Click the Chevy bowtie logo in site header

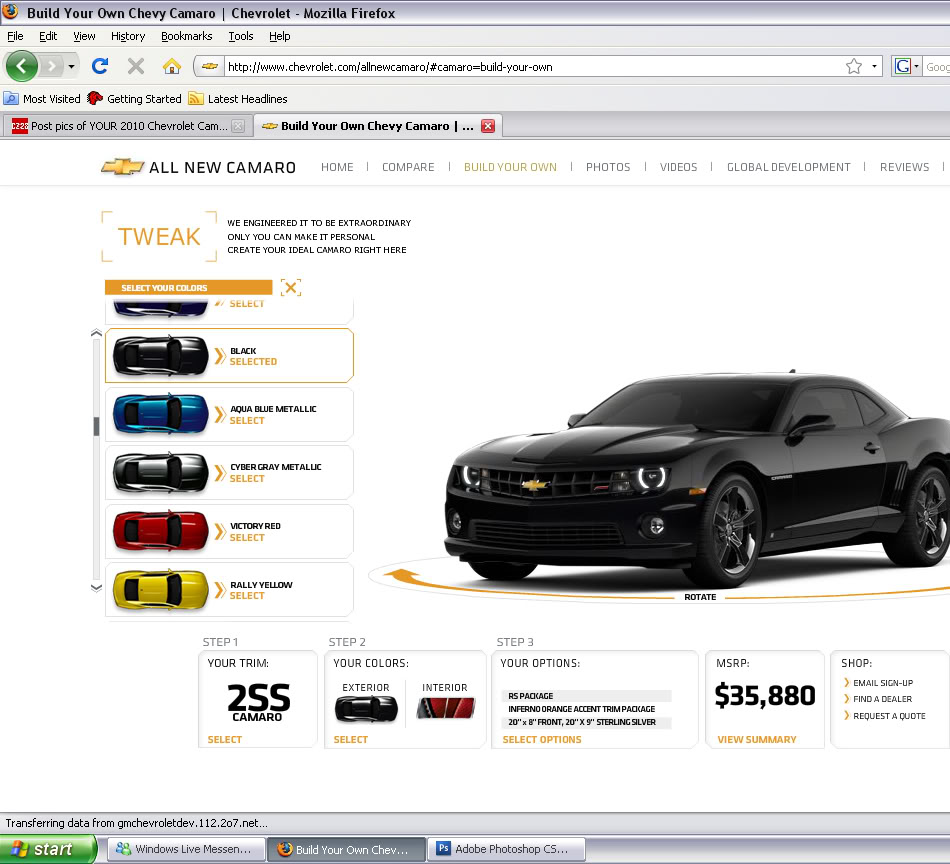(x=122, y=167)
